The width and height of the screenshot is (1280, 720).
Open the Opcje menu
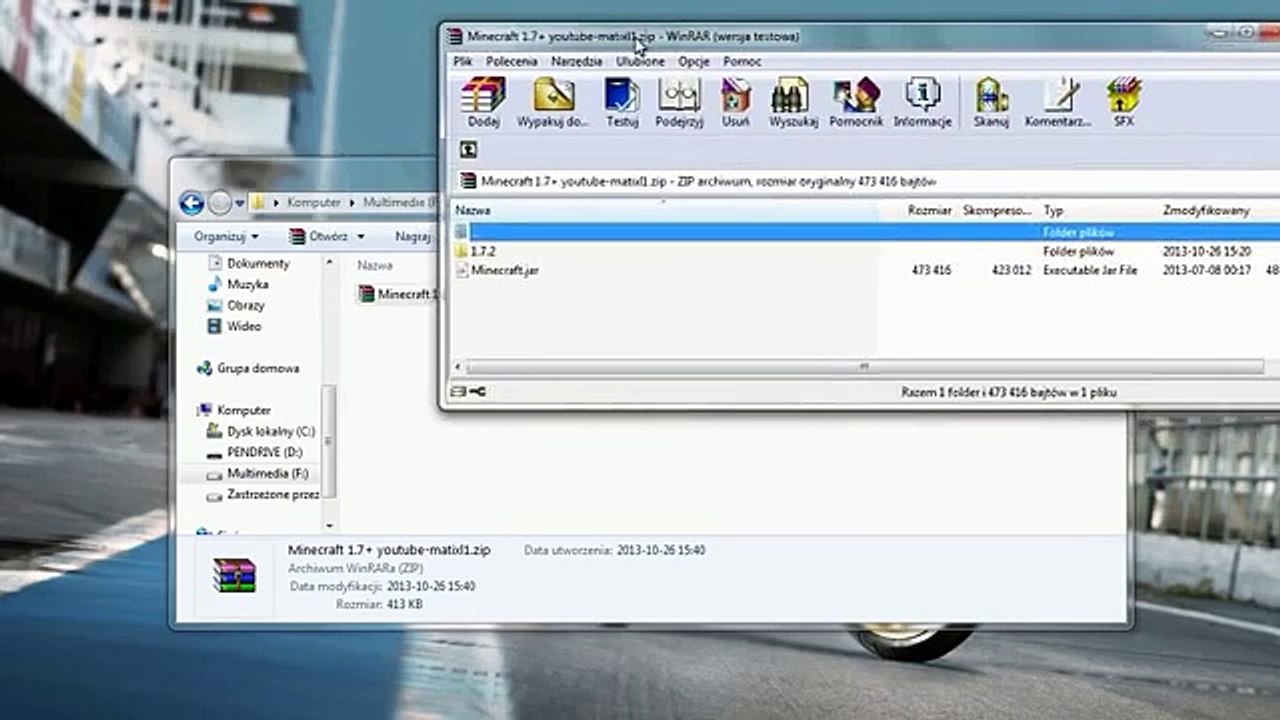click(694, 61)
